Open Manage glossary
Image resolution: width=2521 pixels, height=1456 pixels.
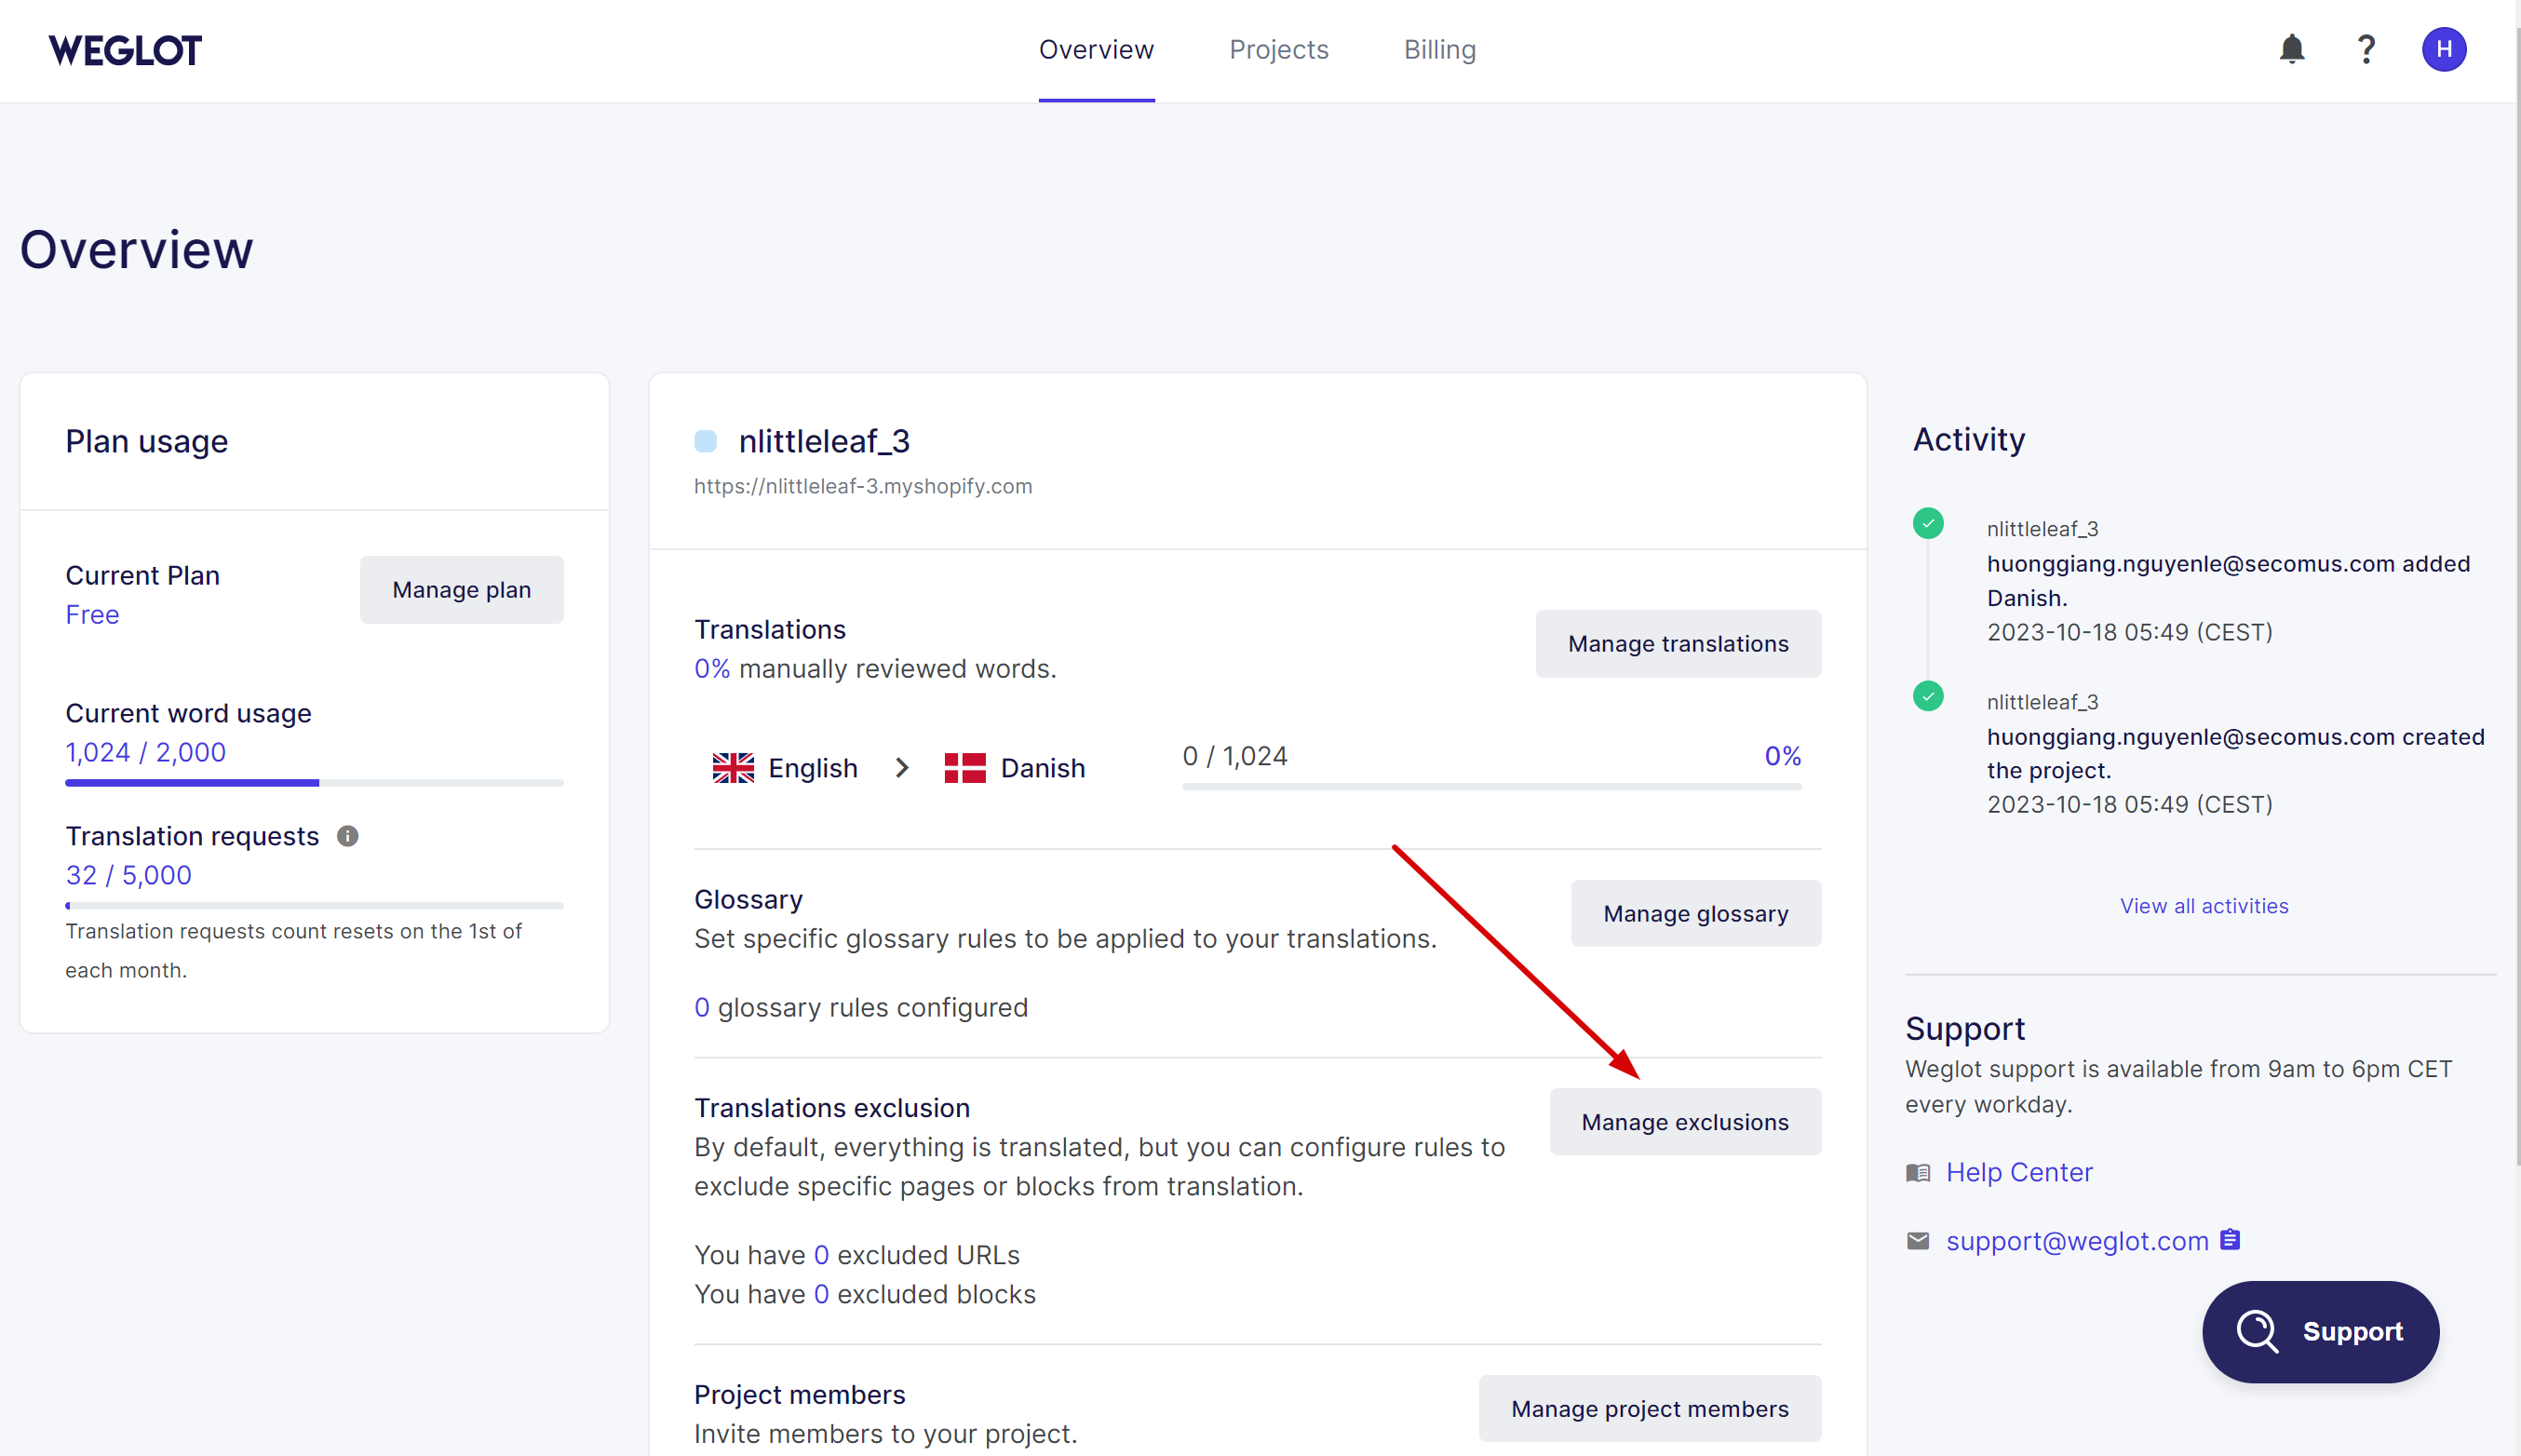[x=1695, y=914]
